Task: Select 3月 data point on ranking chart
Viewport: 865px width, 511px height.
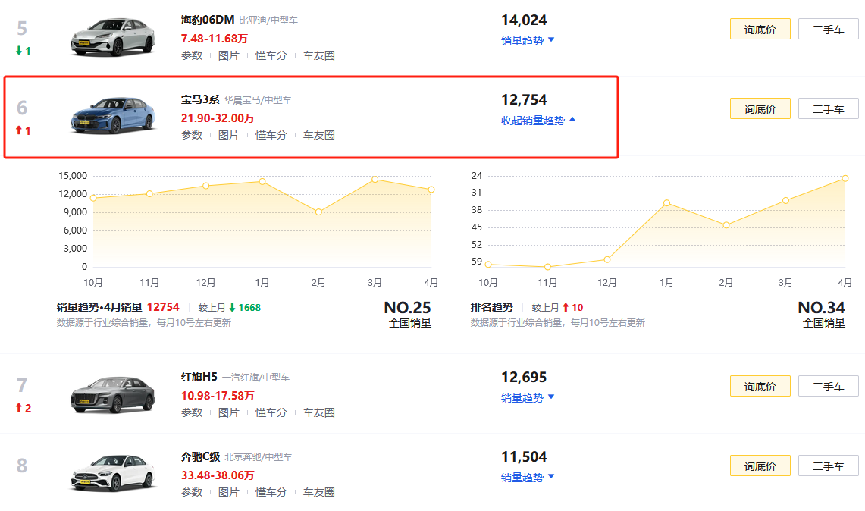Action: pos(786,200)
